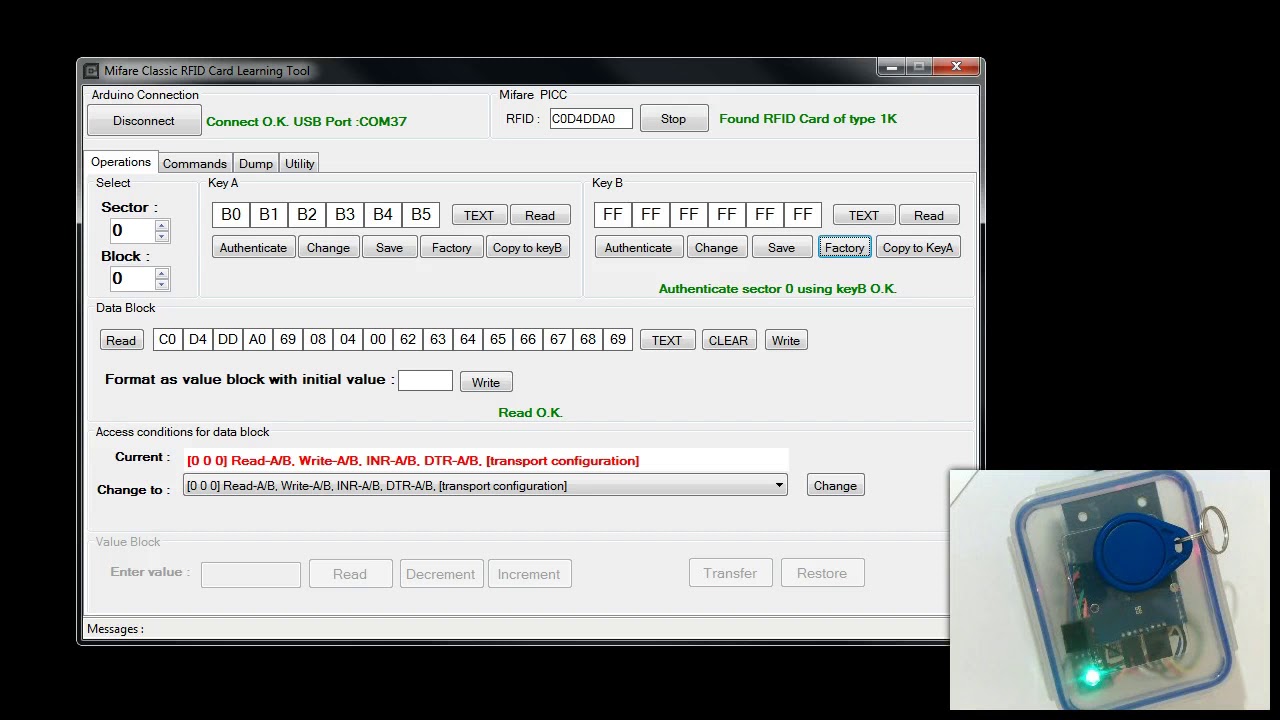Click data block byte A0
This screenshot has width=1280, height=720.
coord(258,340)
